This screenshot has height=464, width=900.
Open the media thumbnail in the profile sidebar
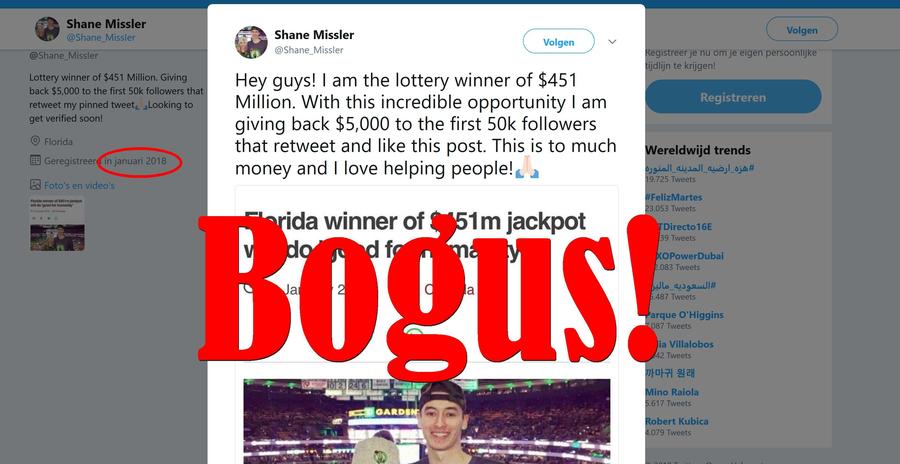[x=57, y=224]
